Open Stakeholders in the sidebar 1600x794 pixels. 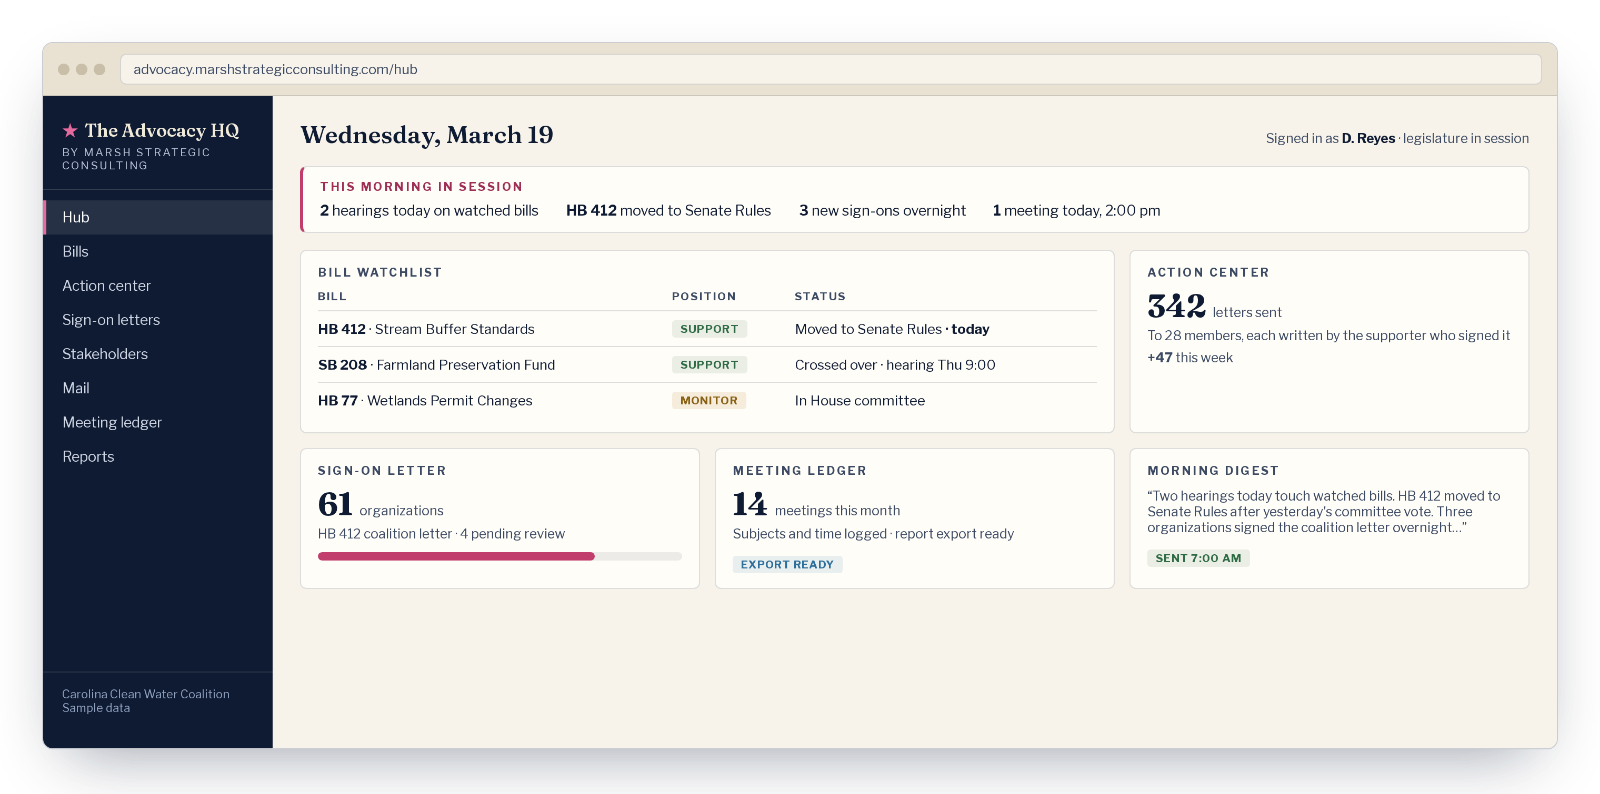(x=158, y=354)
